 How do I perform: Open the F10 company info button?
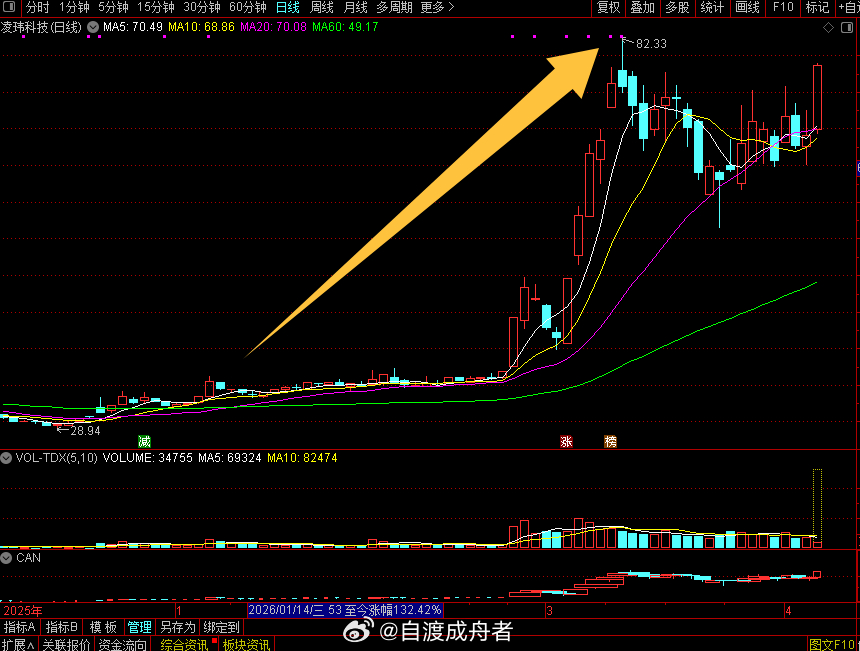[783, 7]
